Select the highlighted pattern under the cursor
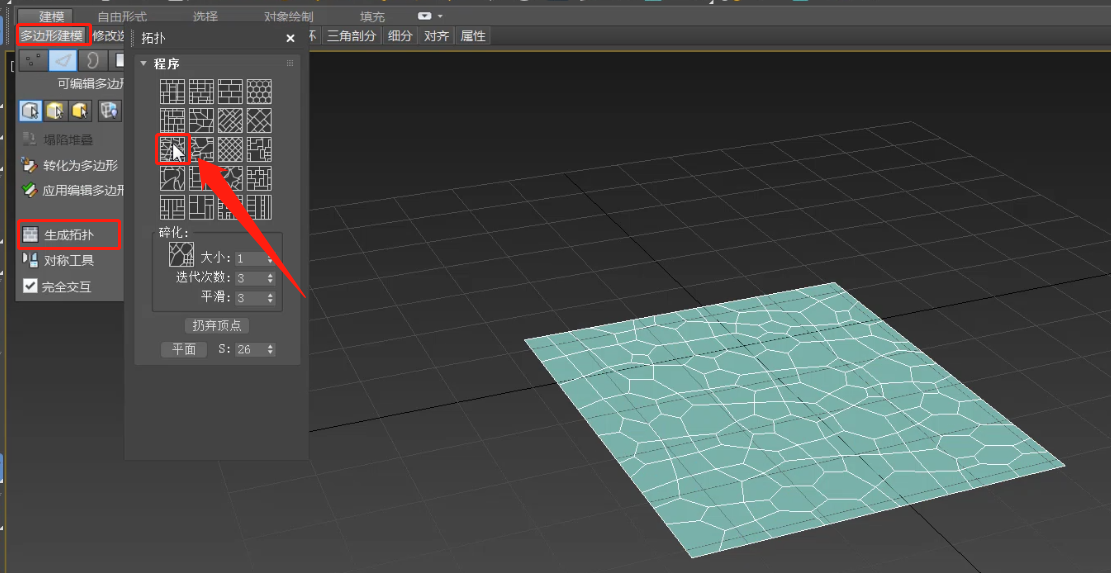The height and width of the screenshot is (573, 1111). (x=172, y=149)
